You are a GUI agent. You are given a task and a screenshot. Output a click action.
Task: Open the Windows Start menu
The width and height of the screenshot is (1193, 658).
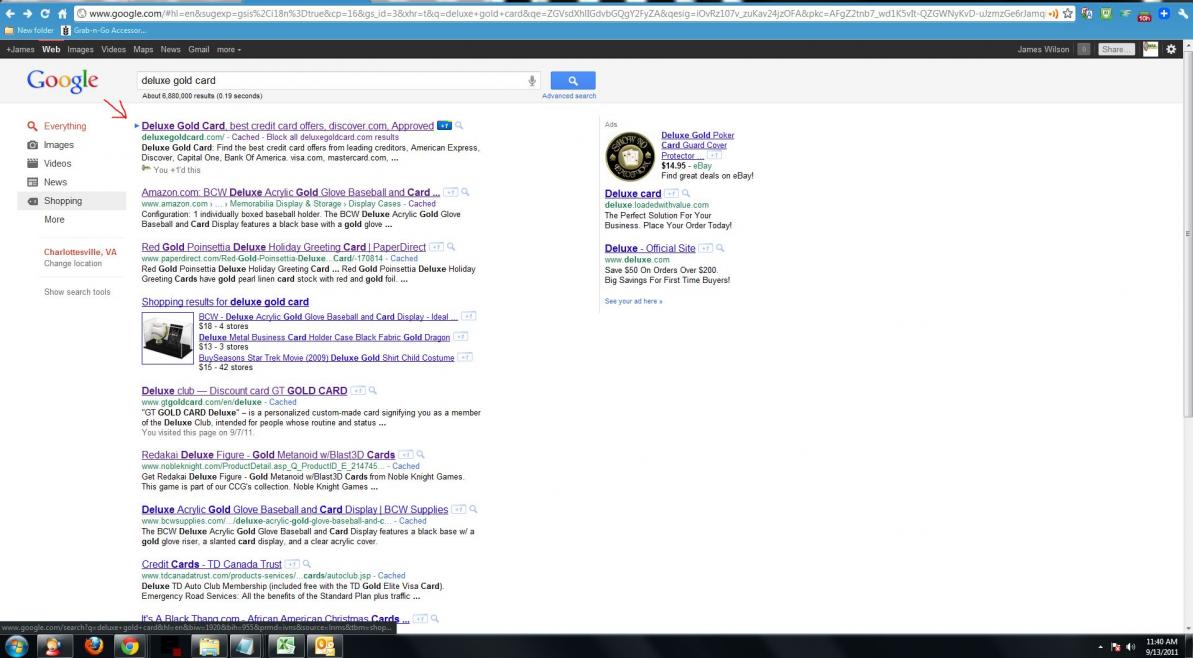16,647
